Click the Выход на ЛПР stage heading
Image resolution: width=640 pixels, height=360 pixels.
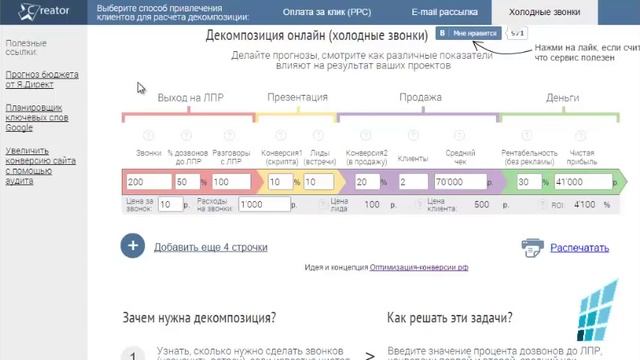click(x=191, y=98)
